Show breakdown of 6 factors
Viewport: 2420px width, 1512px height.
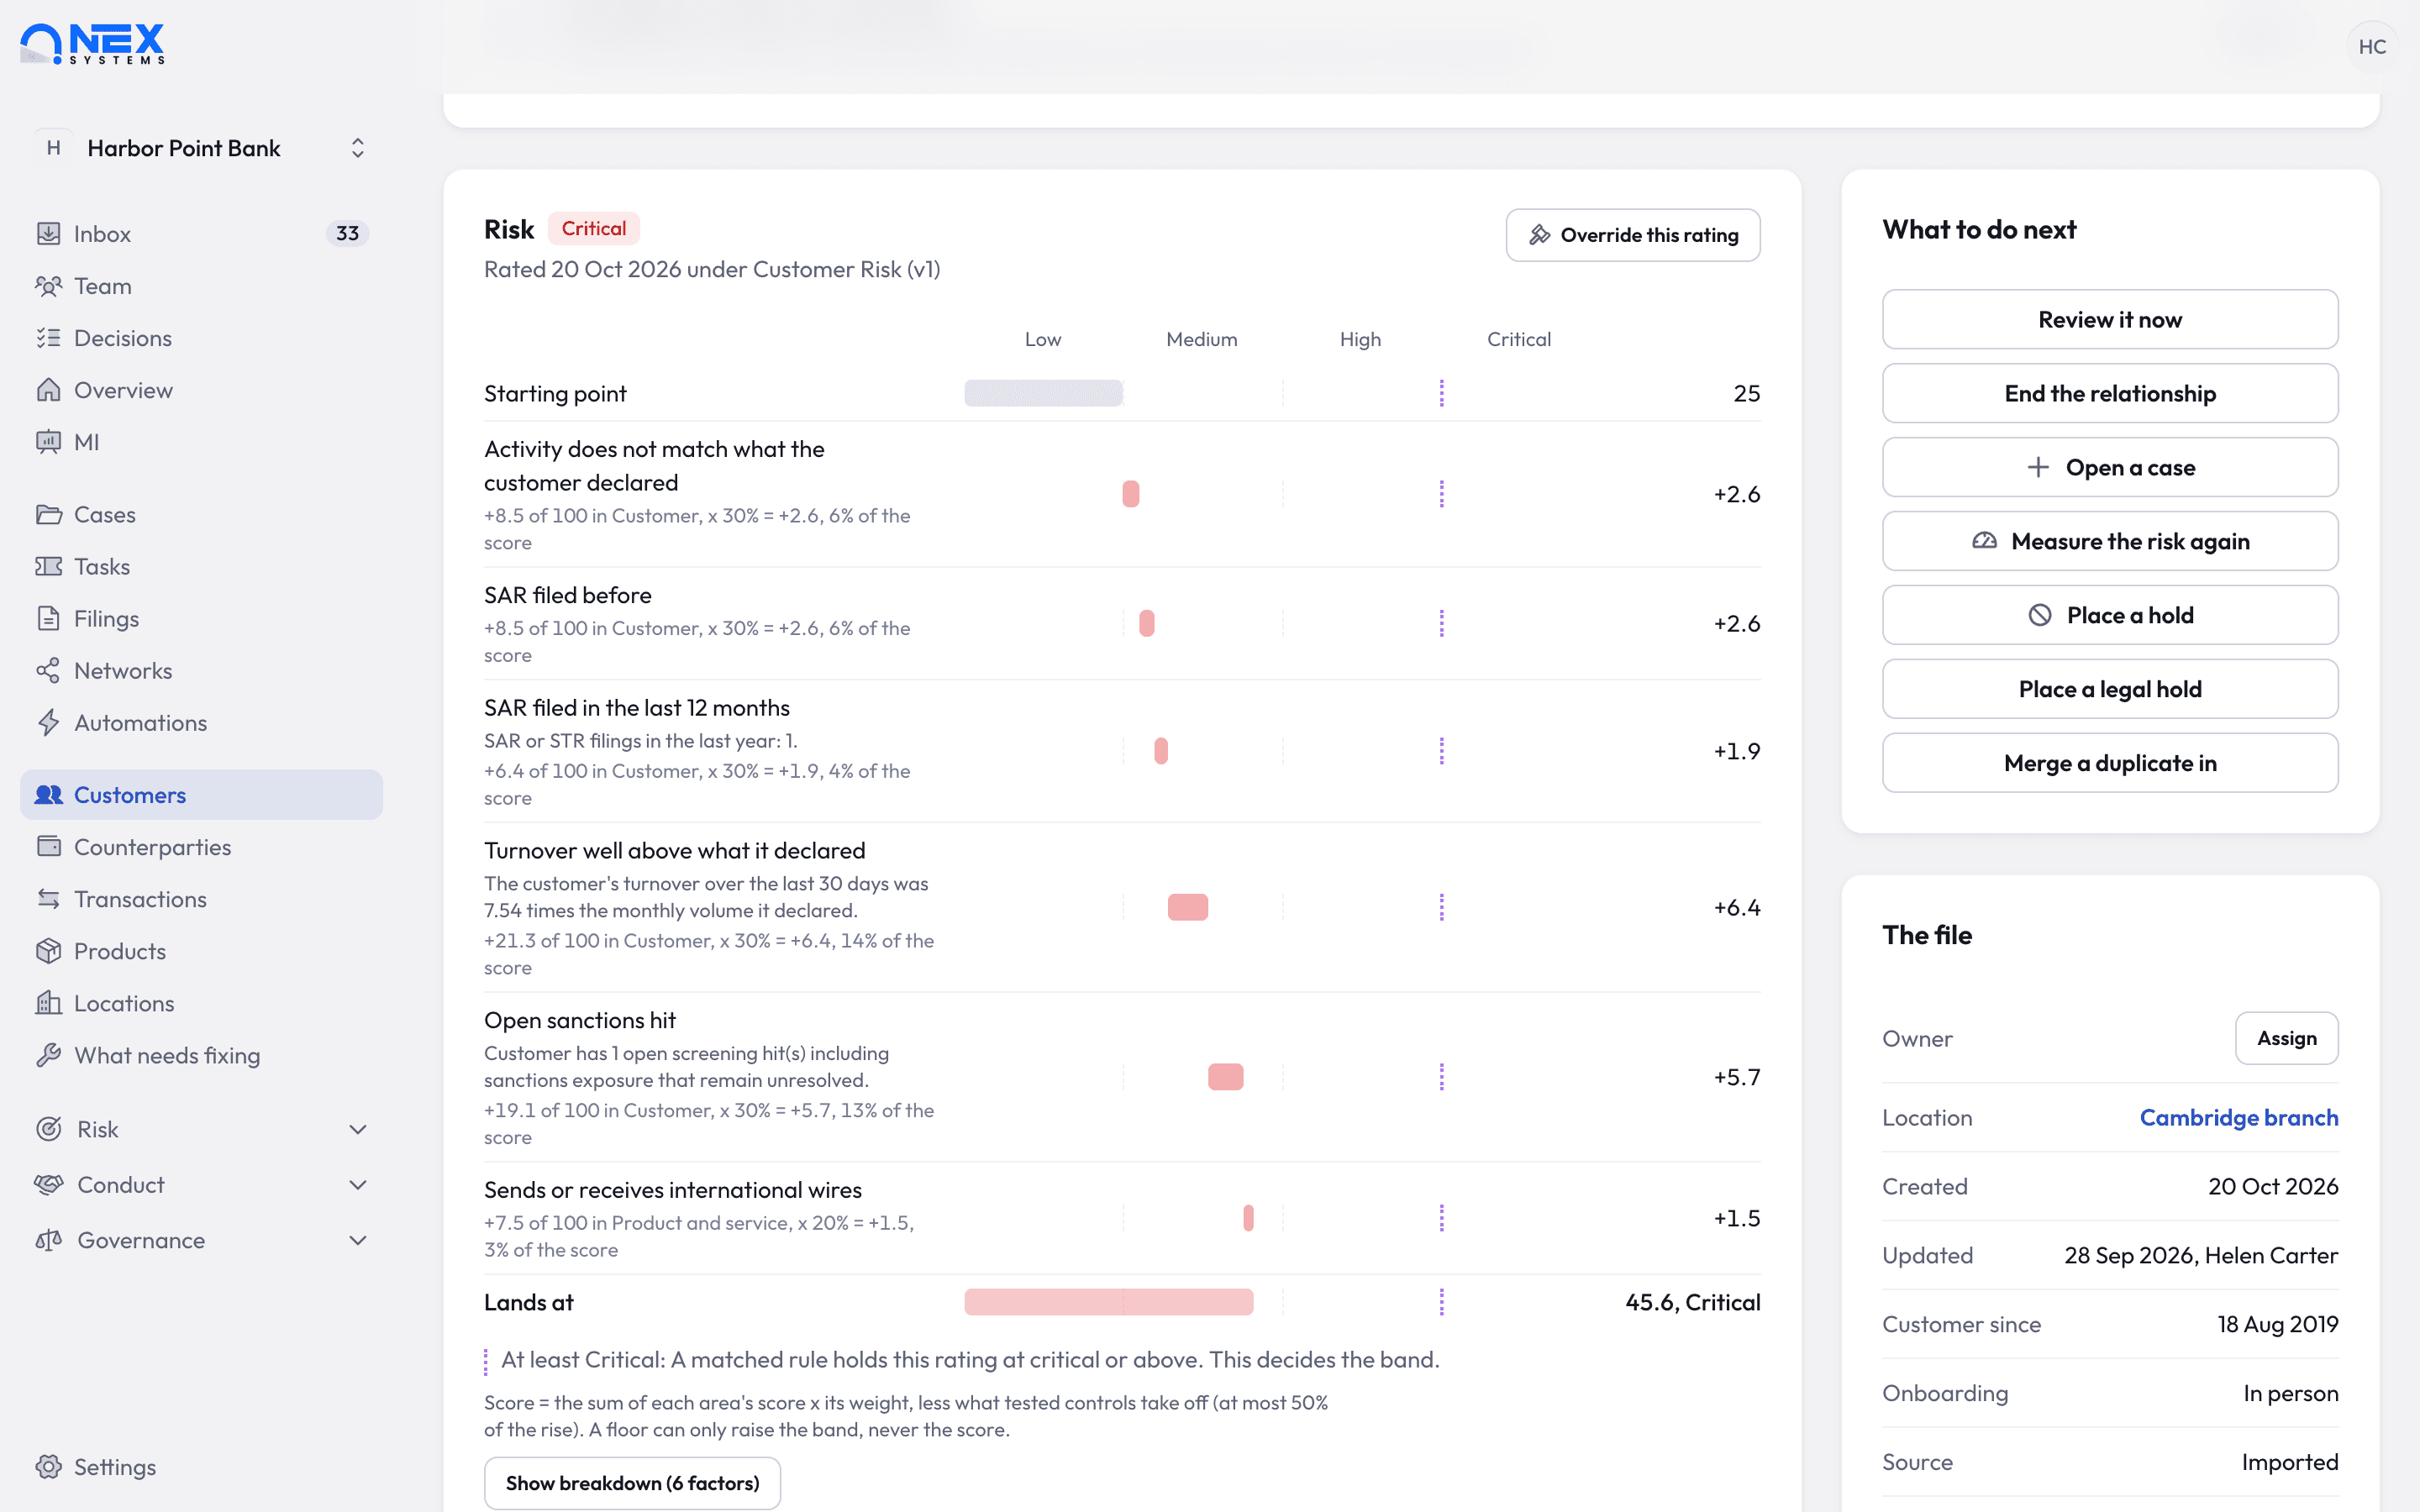point(632,1483)
